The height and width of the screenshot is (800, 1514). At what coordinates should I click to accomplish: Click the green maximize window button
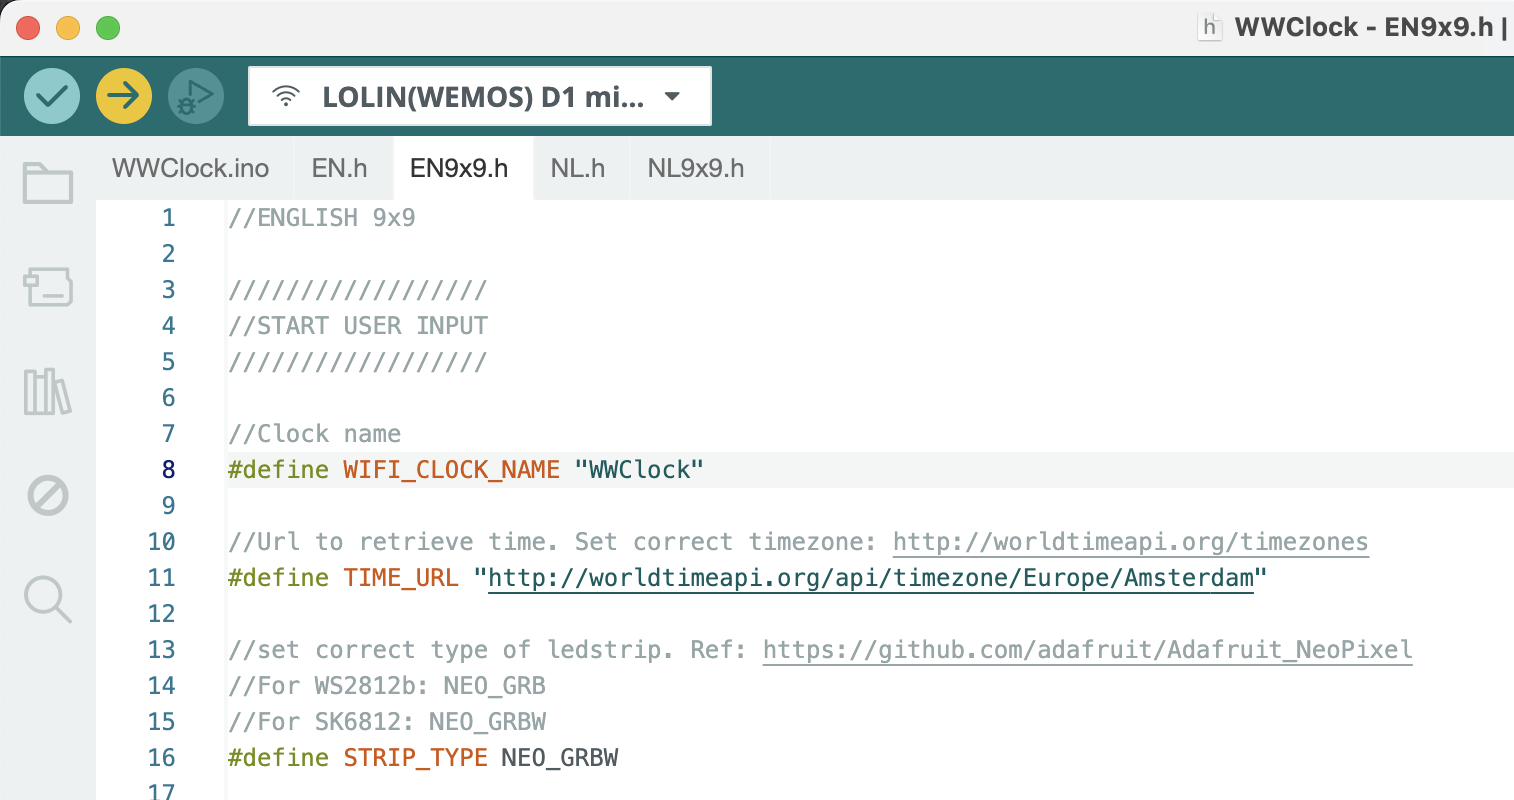click(108, 28)
